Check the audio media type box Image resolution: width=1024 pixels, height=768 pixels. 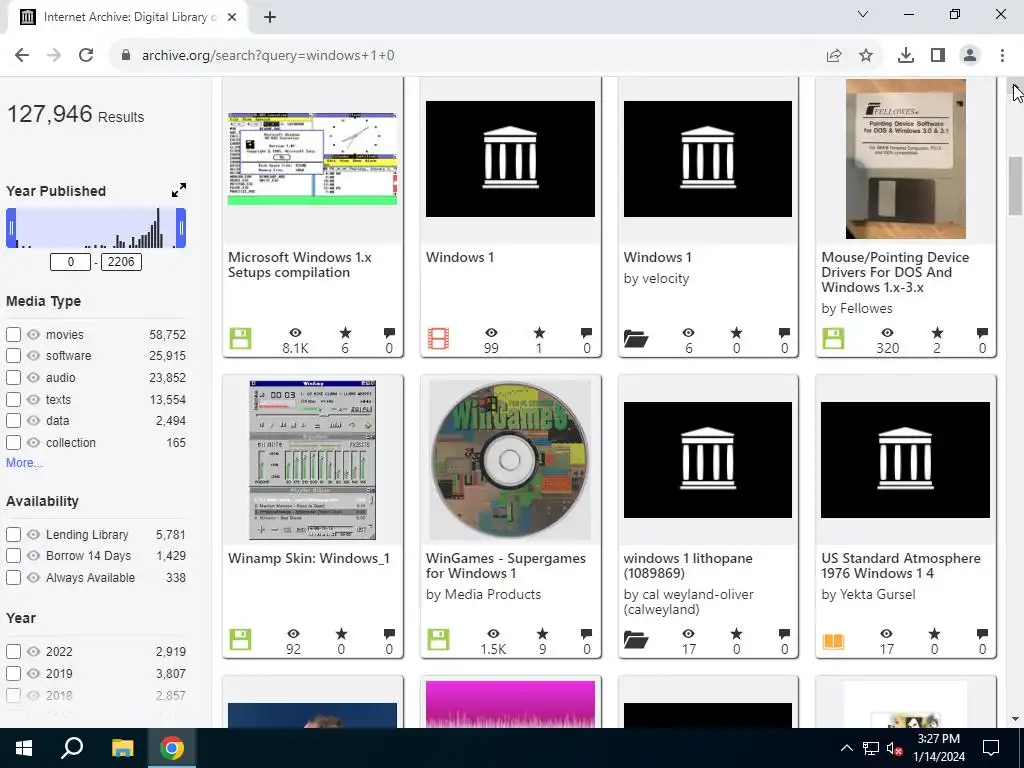point(14,377)
